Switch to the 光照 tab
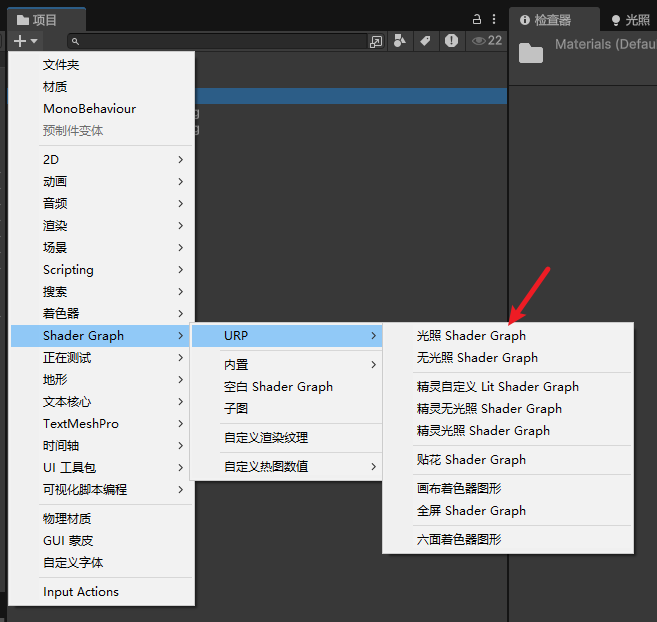 tap(629, 20)
